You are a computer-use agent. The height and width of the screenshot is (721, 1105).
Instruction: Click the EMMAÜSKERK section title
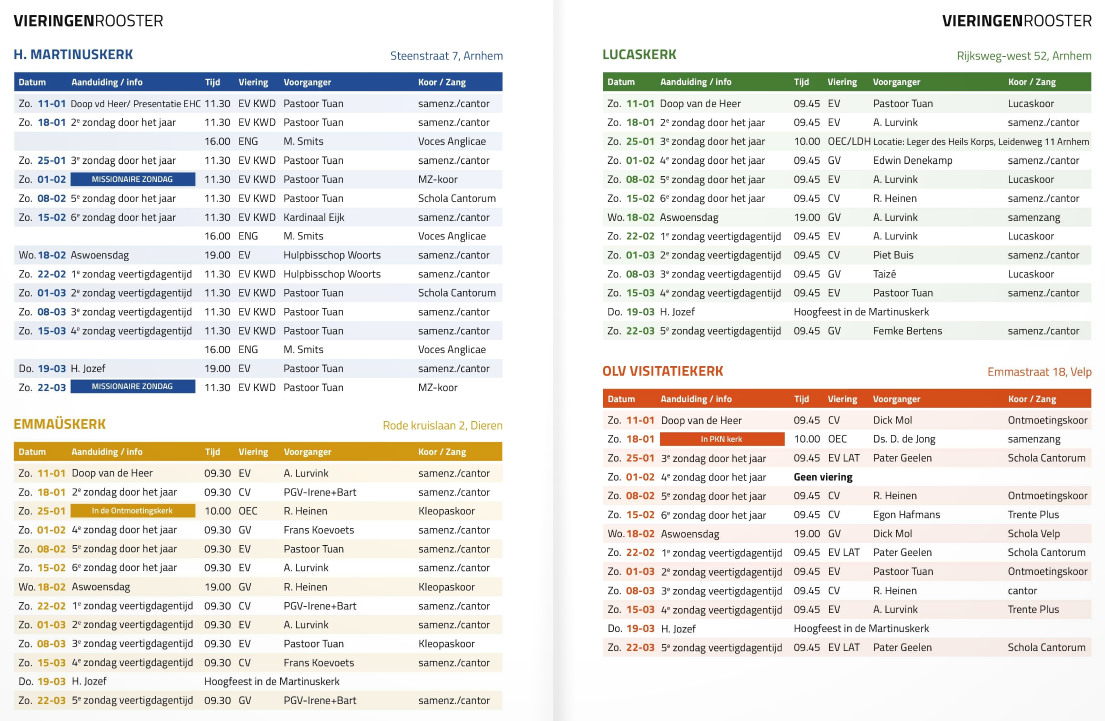(x=60, y=424)
